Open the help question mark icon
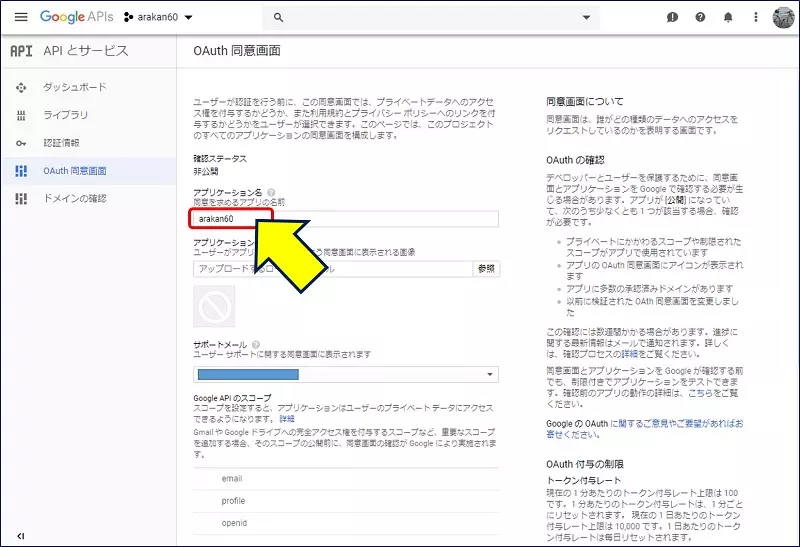The height and width of the screenshot is (547, 800). pos(700,17)
